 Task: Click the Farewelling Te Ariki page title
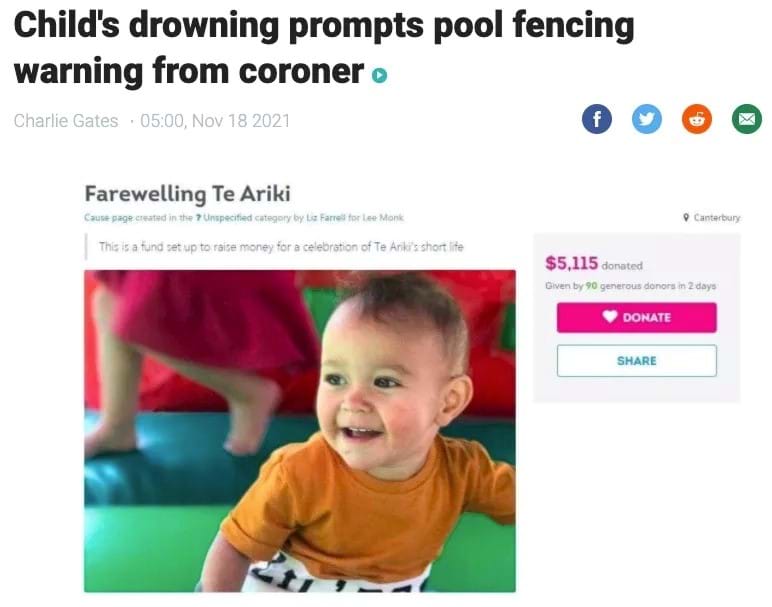(x=188, y=193)
